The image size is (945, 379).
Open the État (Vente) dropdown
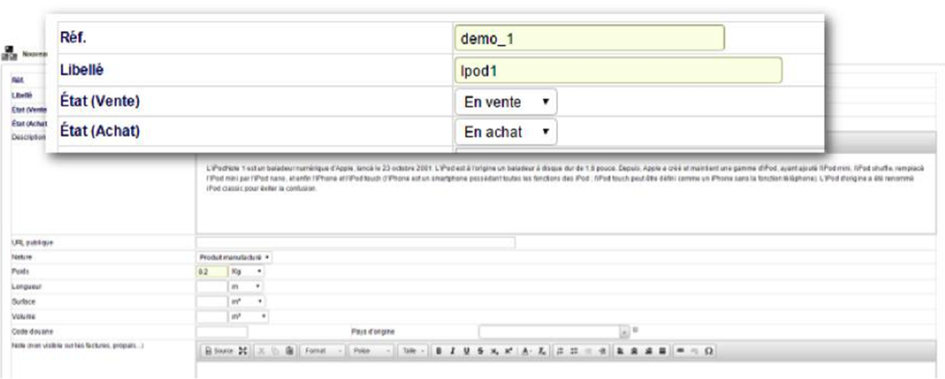pos(506,102)
